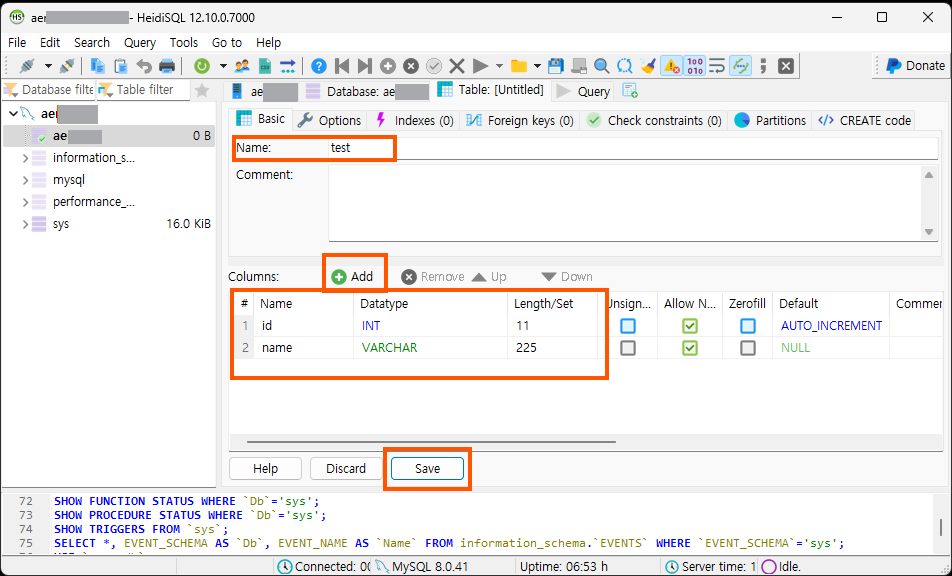Click the Add column button
This screenshot has height=576, width=952.
(353, 277)
